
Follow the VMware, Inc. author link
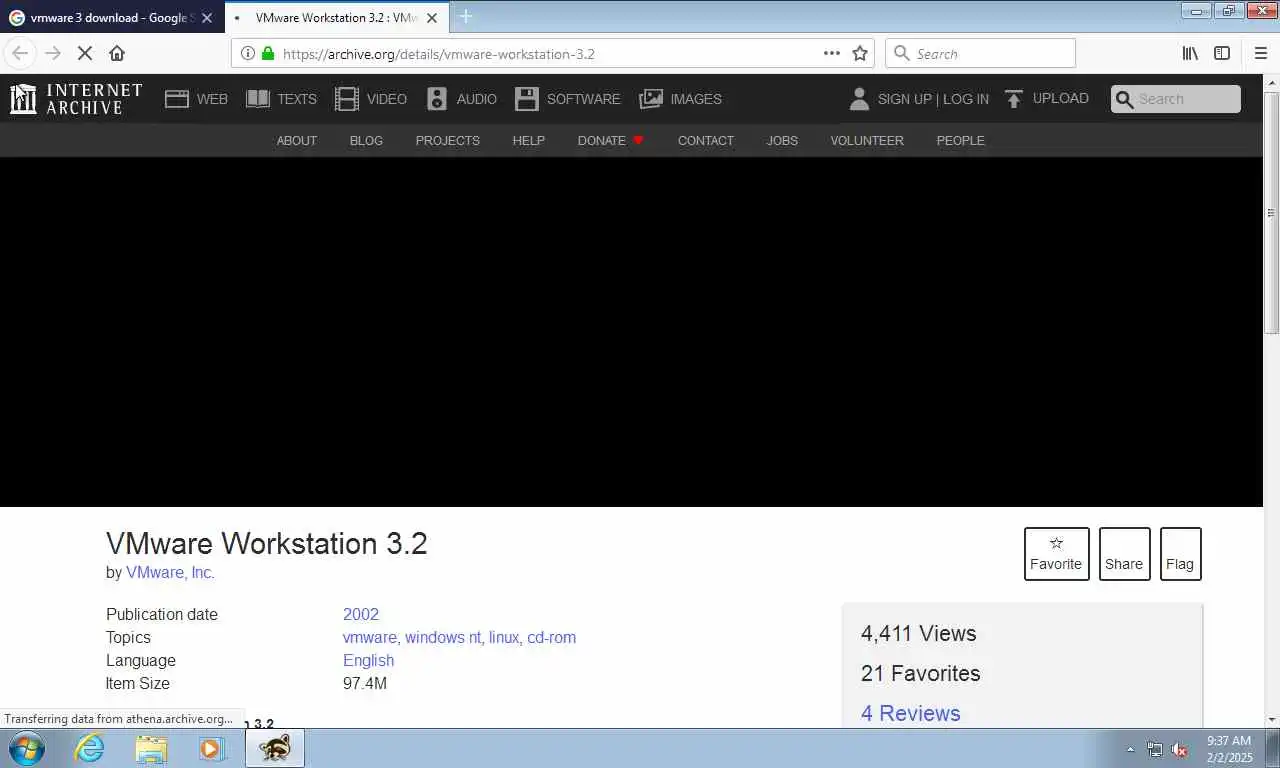click(x=170, y=573)
